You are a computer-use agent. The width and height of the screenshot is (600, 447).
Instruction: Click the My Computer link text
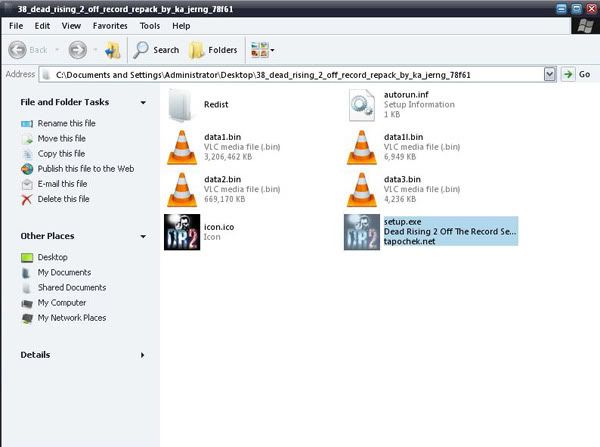click(x=62, y=303)
